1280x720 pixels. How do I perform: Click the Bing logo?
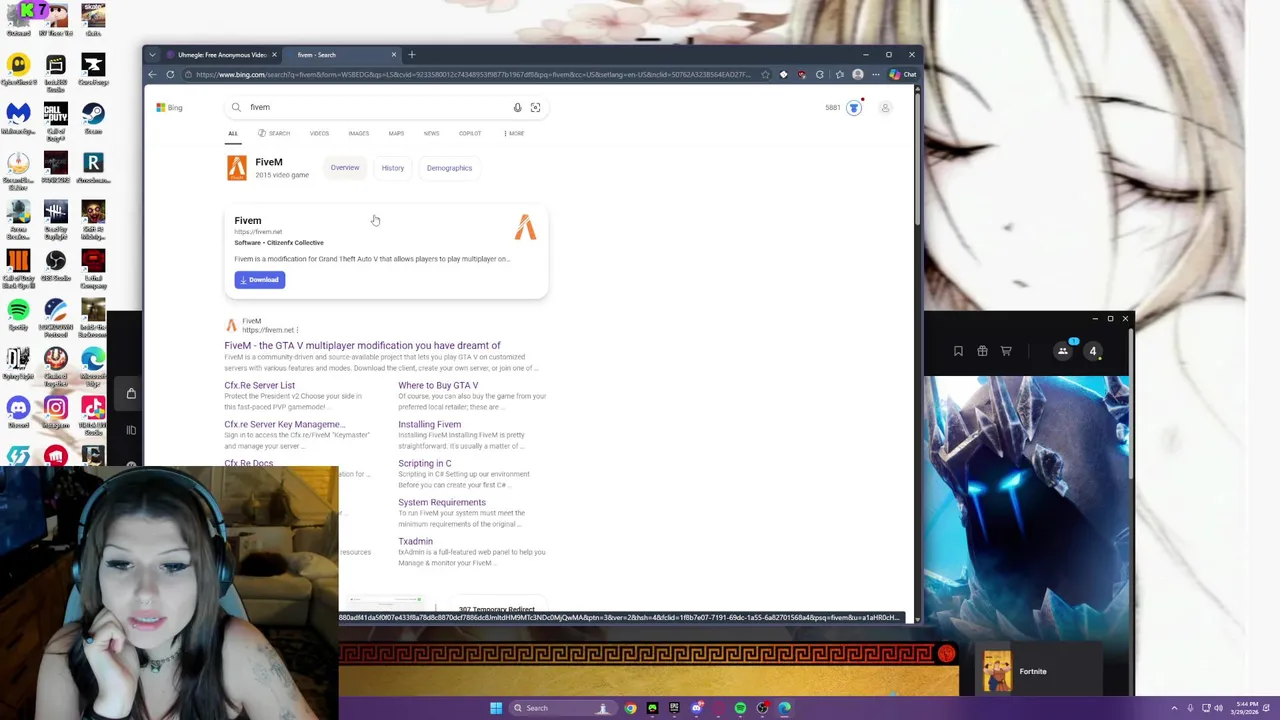click(x=169, y=107)
